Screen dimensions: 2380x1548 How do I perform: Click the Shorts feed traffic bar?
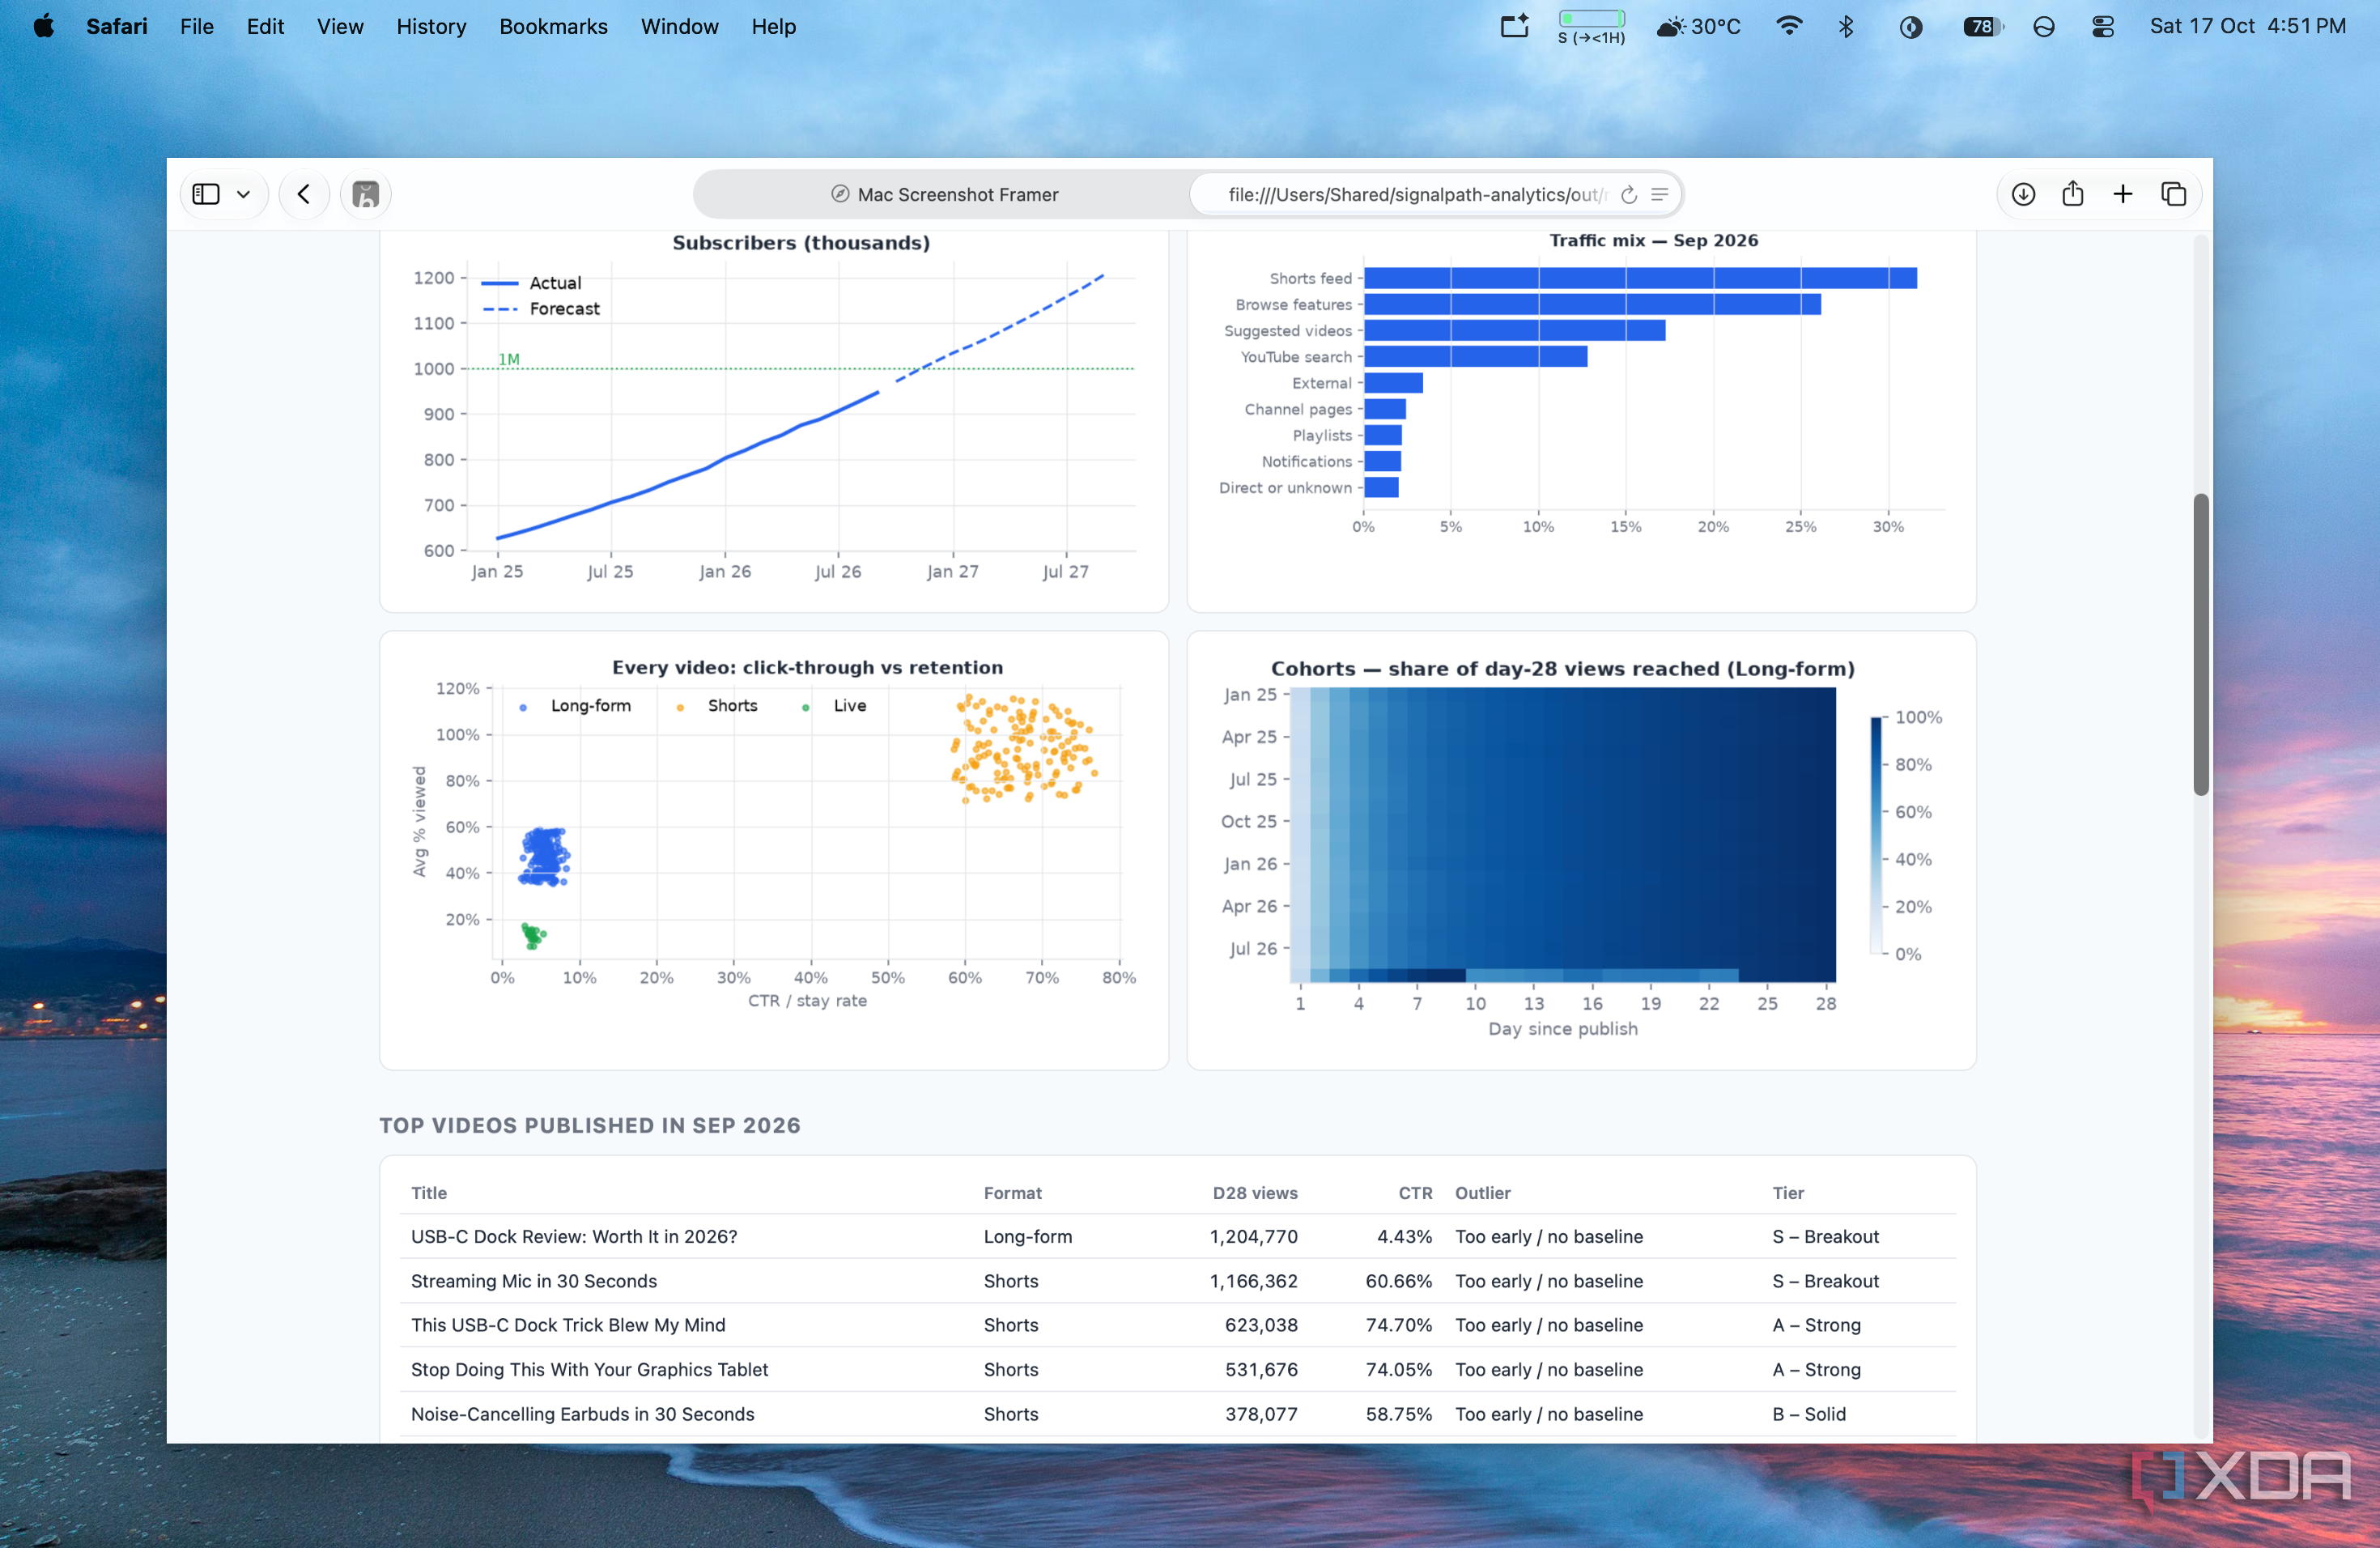pyautogui.click(x=1640, y=278)
